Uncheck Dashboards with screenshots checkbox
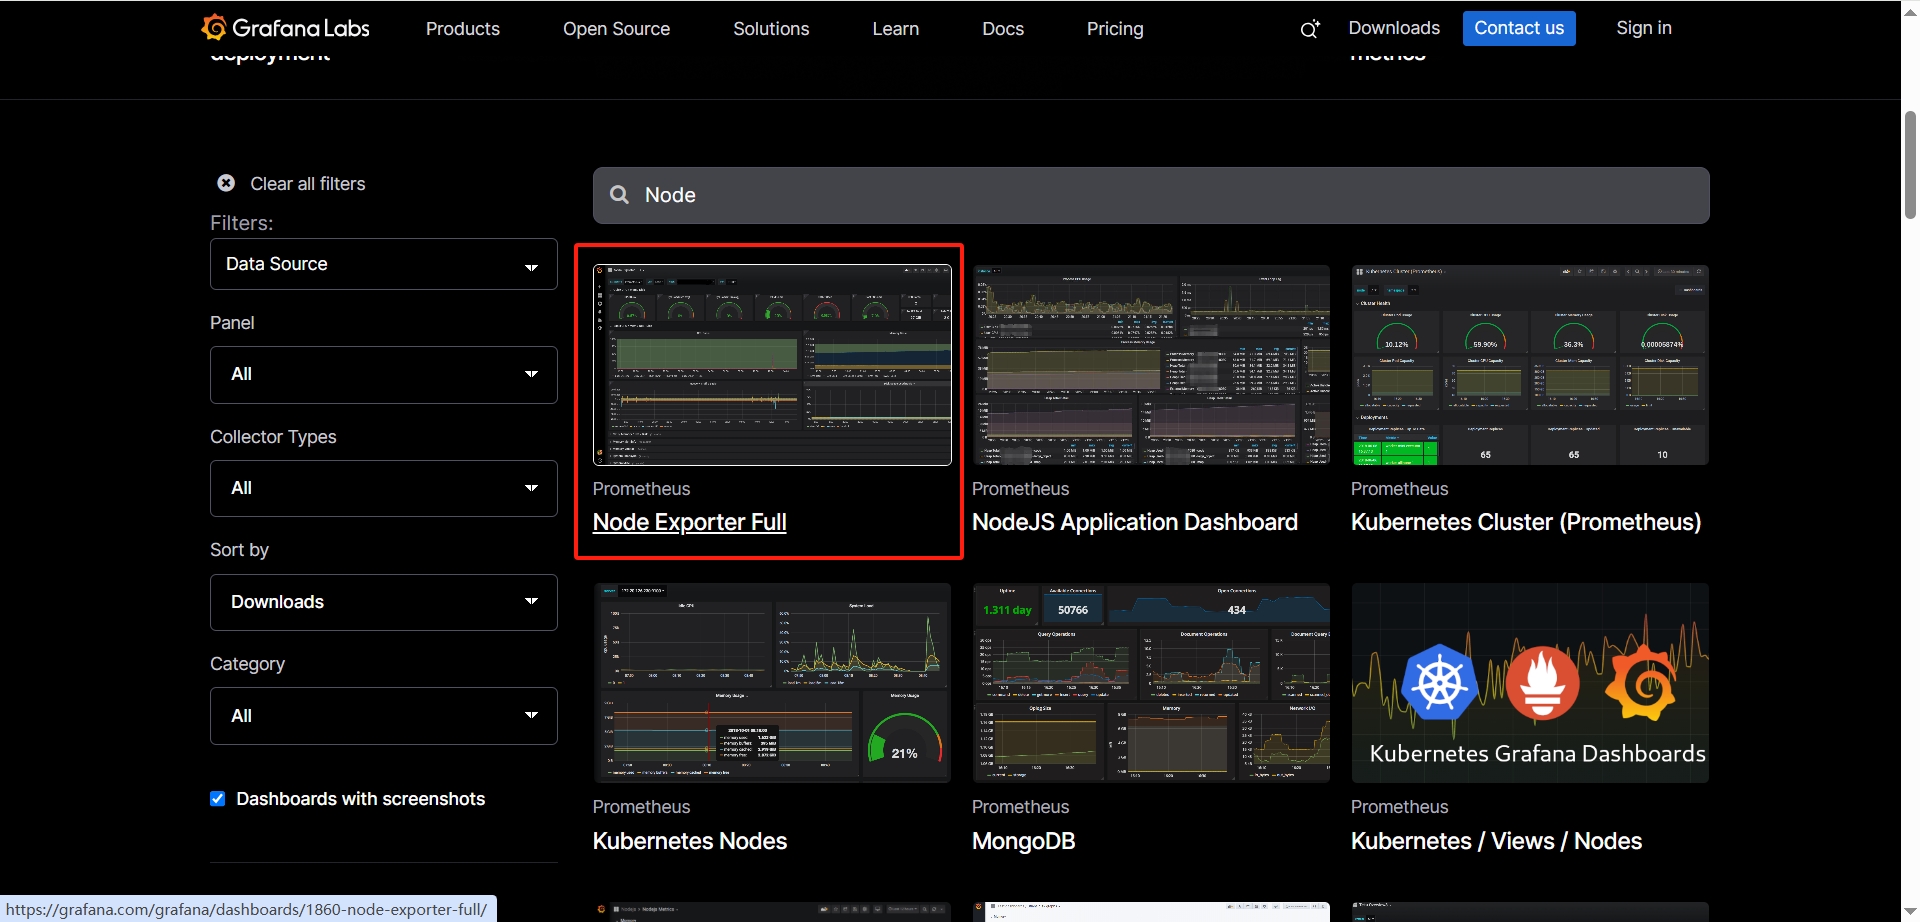This screenshot has width=1920, height=922. [218, 799]
